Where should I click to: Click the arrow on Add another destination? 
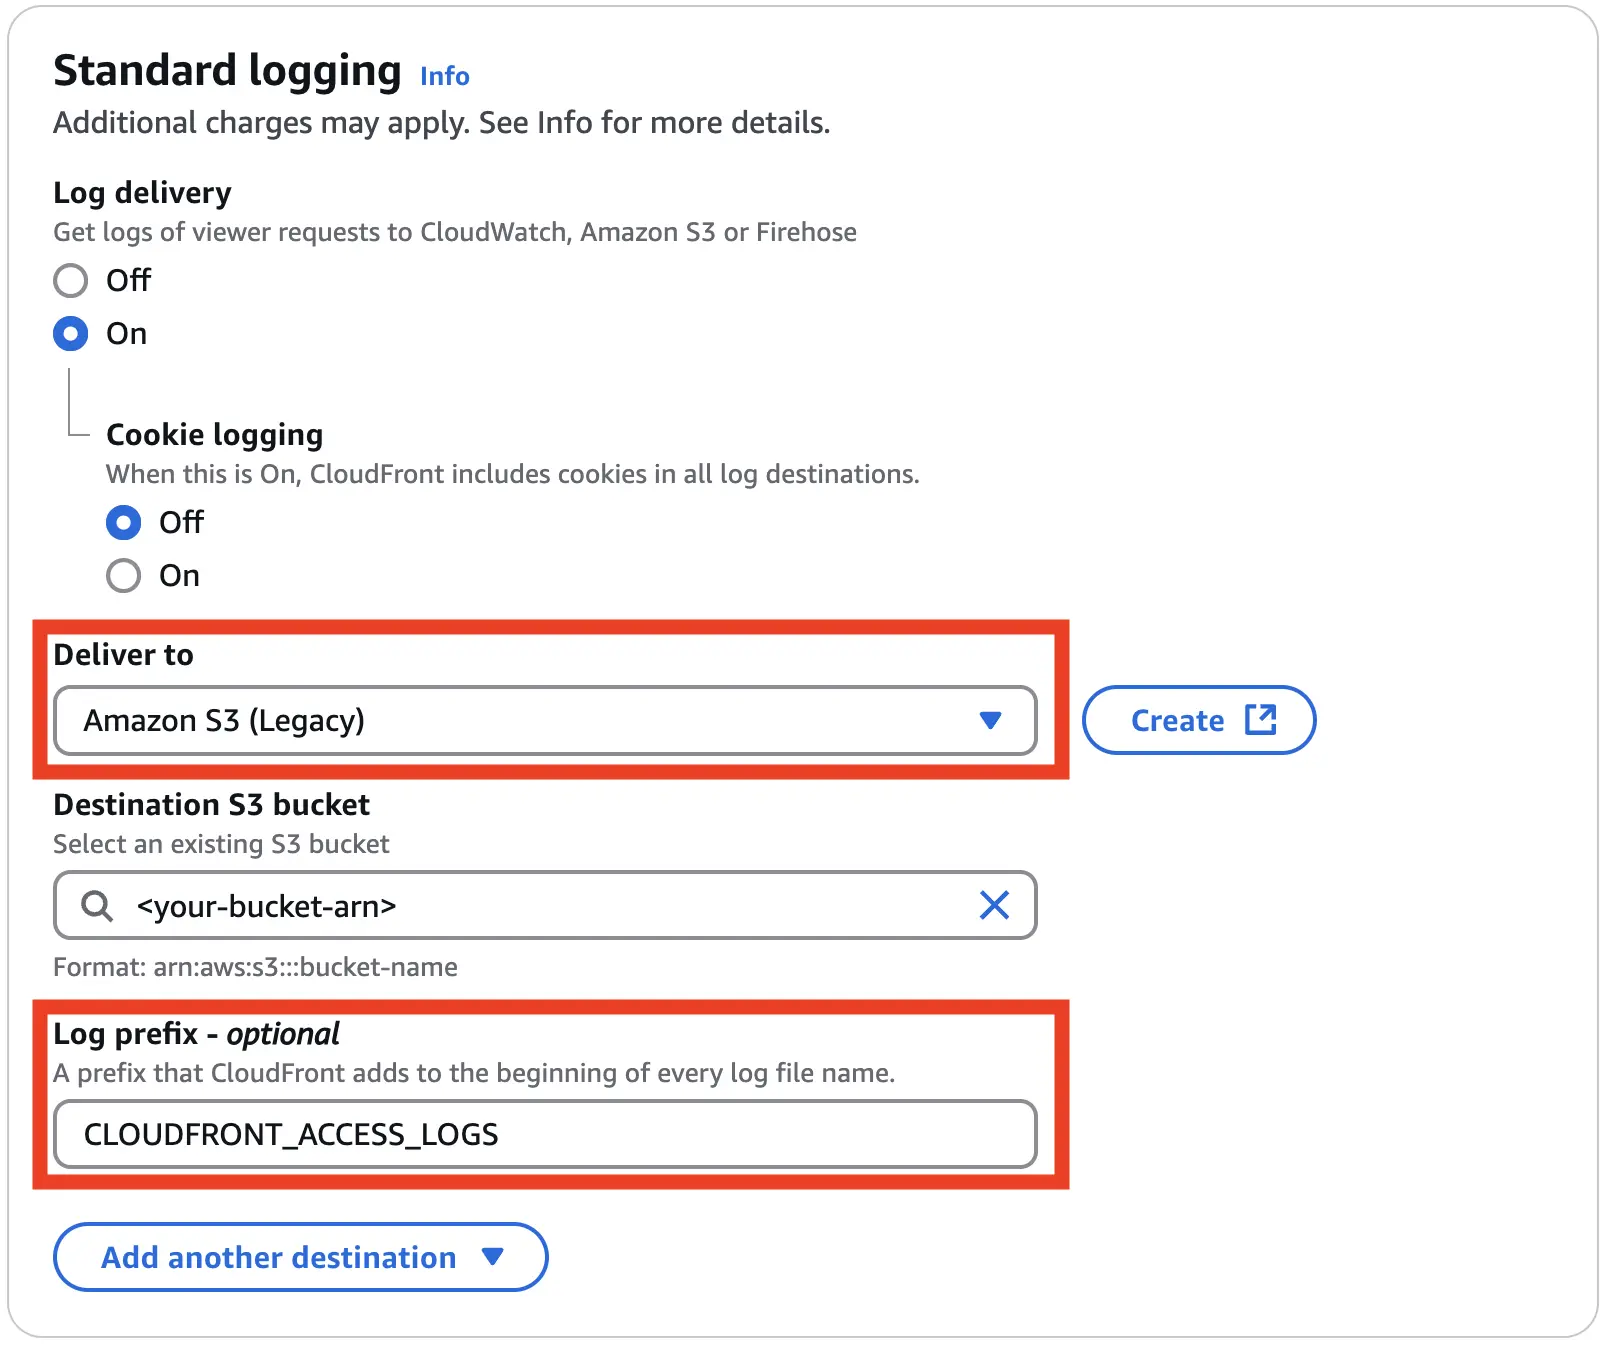(x=492, y=1257)
